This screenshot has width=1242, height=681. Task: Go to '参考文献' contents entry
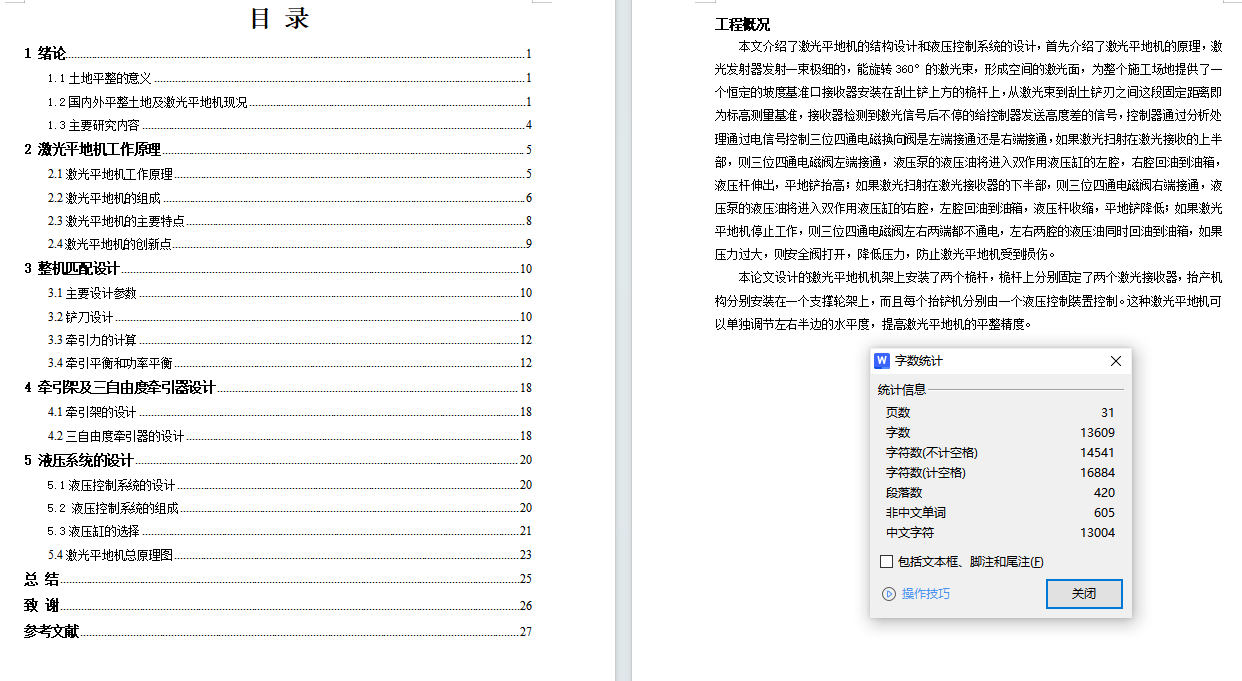tap(51, 631)
